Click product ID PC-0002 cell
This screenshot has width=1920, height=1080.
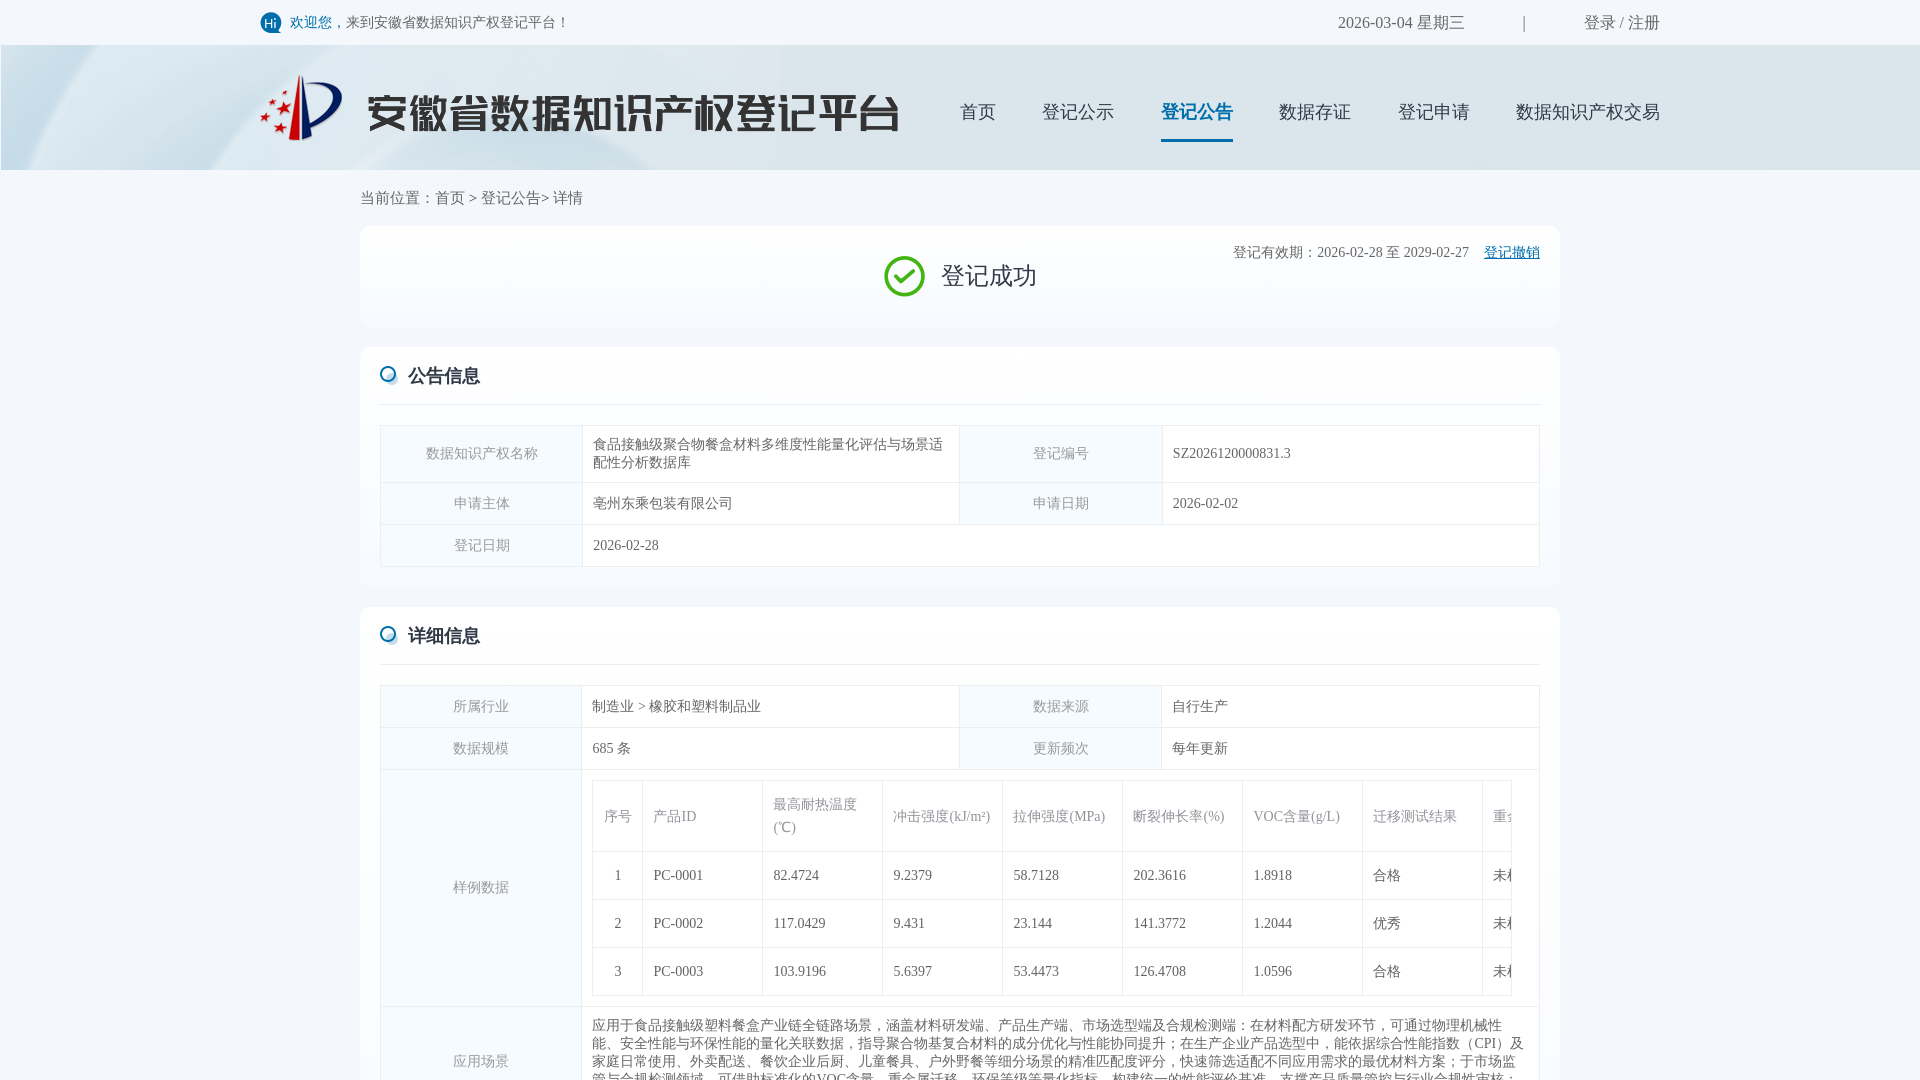coord(702,924)
